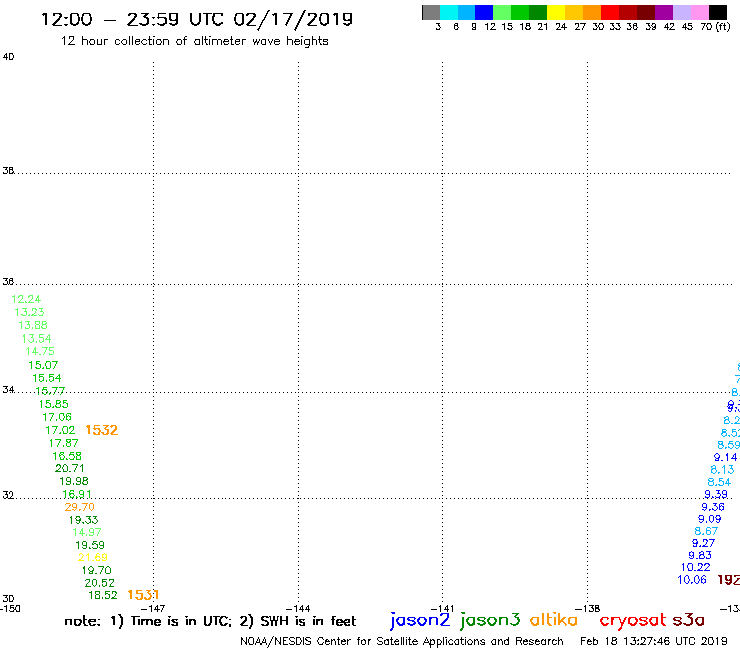Click the blue wave height value 9.83
This screenshot has width=740, height=650.
[x=700, y=556]
